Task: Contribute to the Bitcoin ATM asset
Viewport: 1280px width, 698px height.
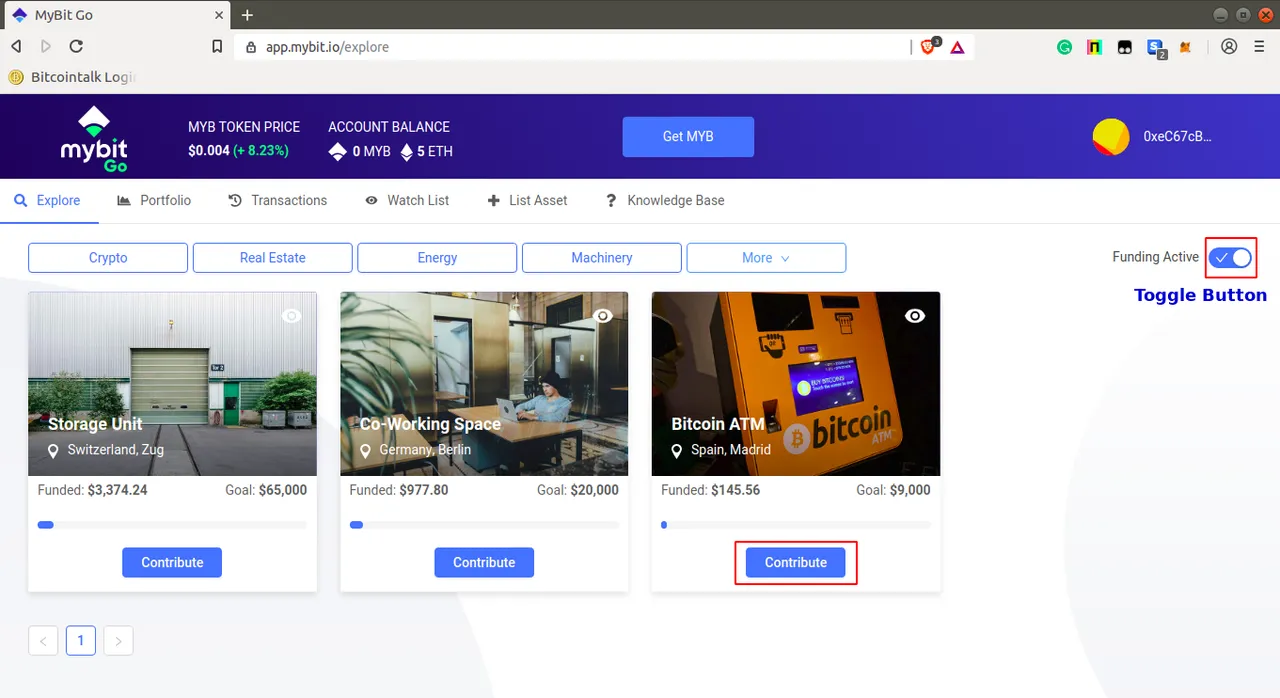Action: [x=796, y=563]
